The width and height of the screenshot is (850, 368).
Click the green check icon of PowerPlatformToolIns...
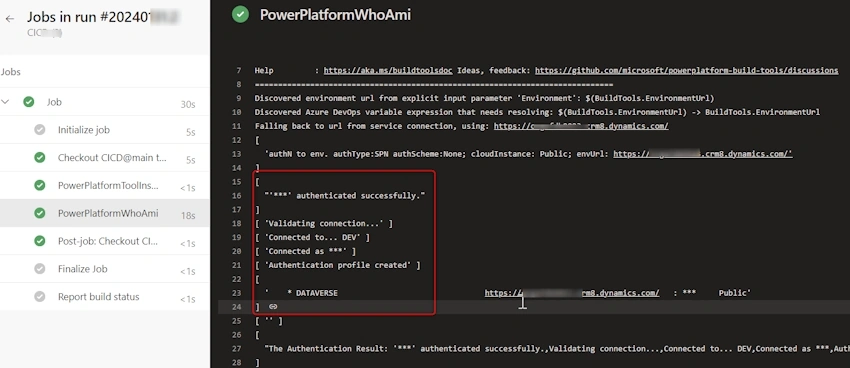pyautogui.click(x=40, y=185)
